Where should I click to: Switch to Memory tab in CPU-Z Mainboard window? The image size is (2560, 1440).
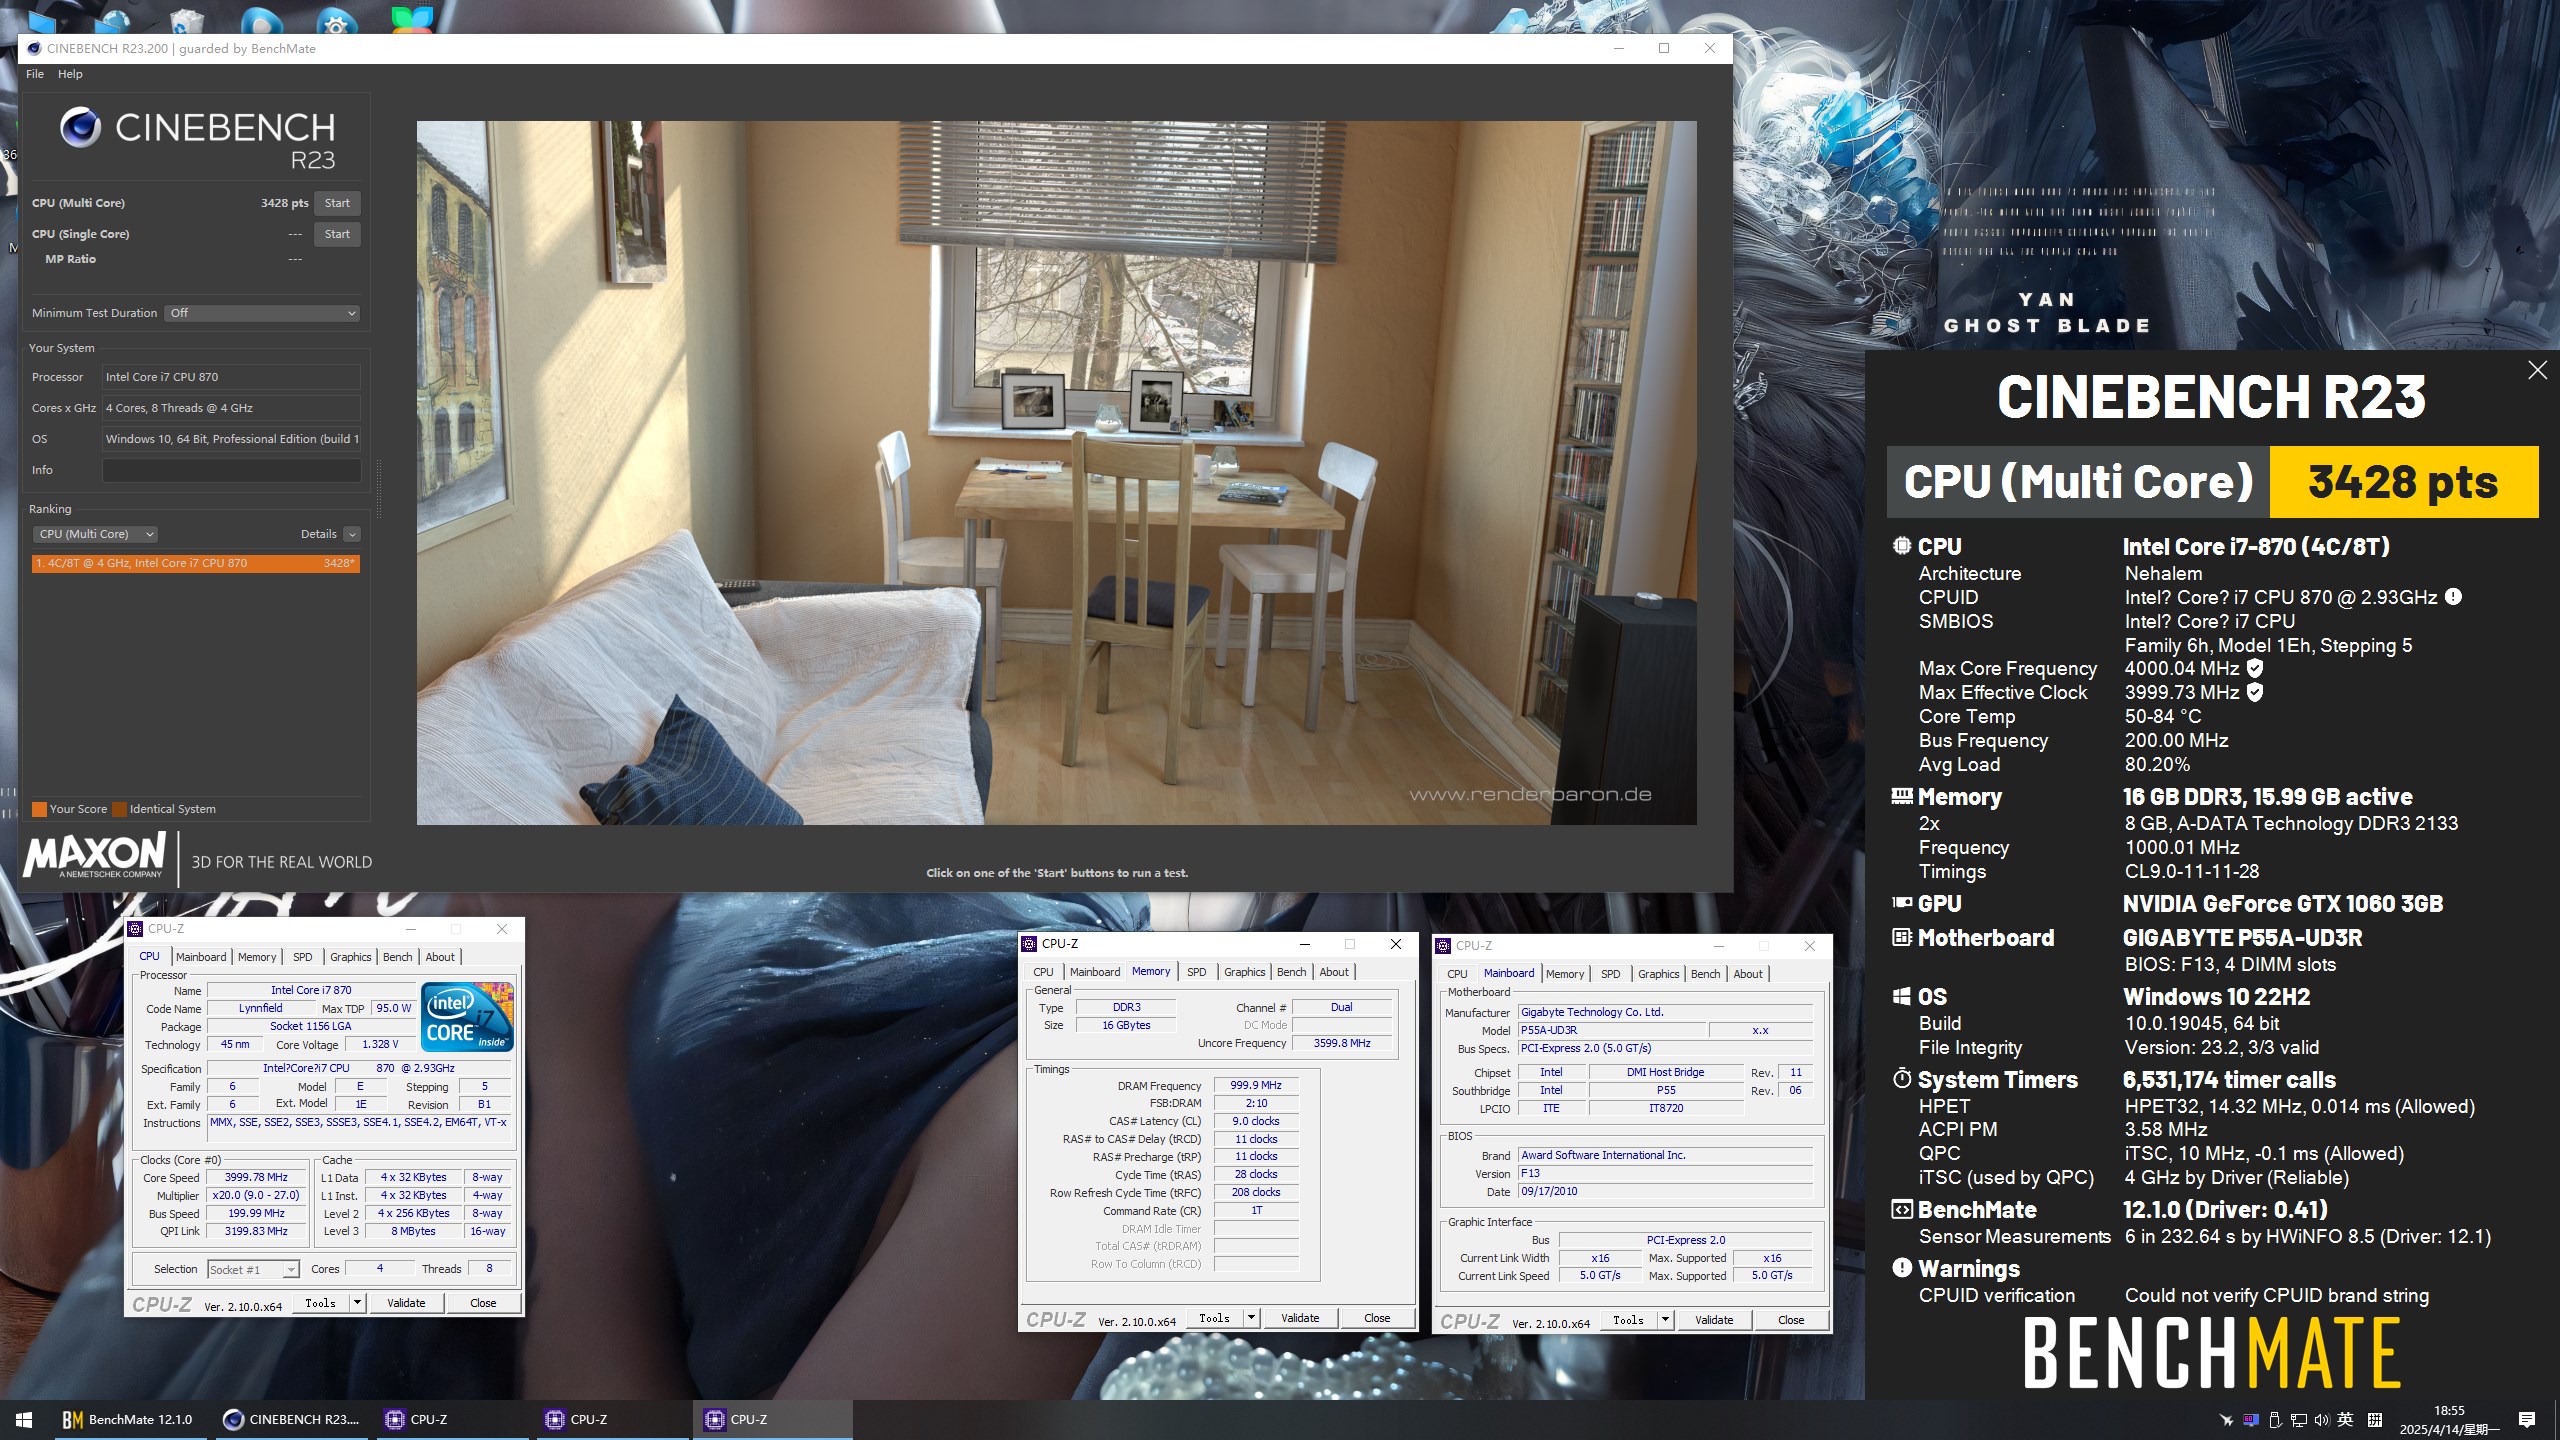(1564, 974)
